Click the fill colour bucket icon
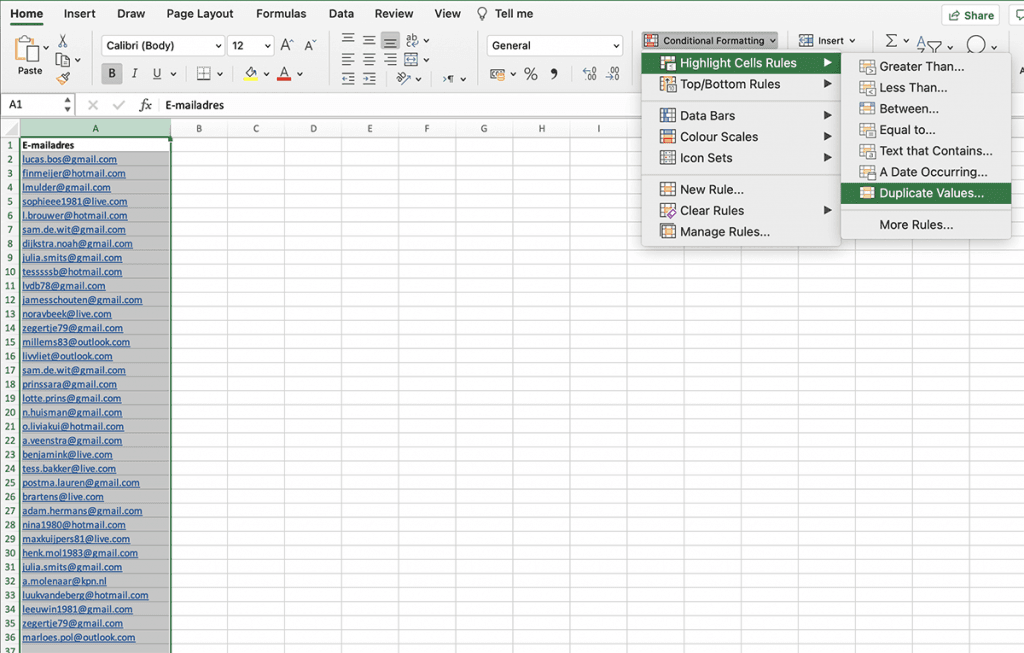This screenshot has width=1024, height=653. coord(250,73)
